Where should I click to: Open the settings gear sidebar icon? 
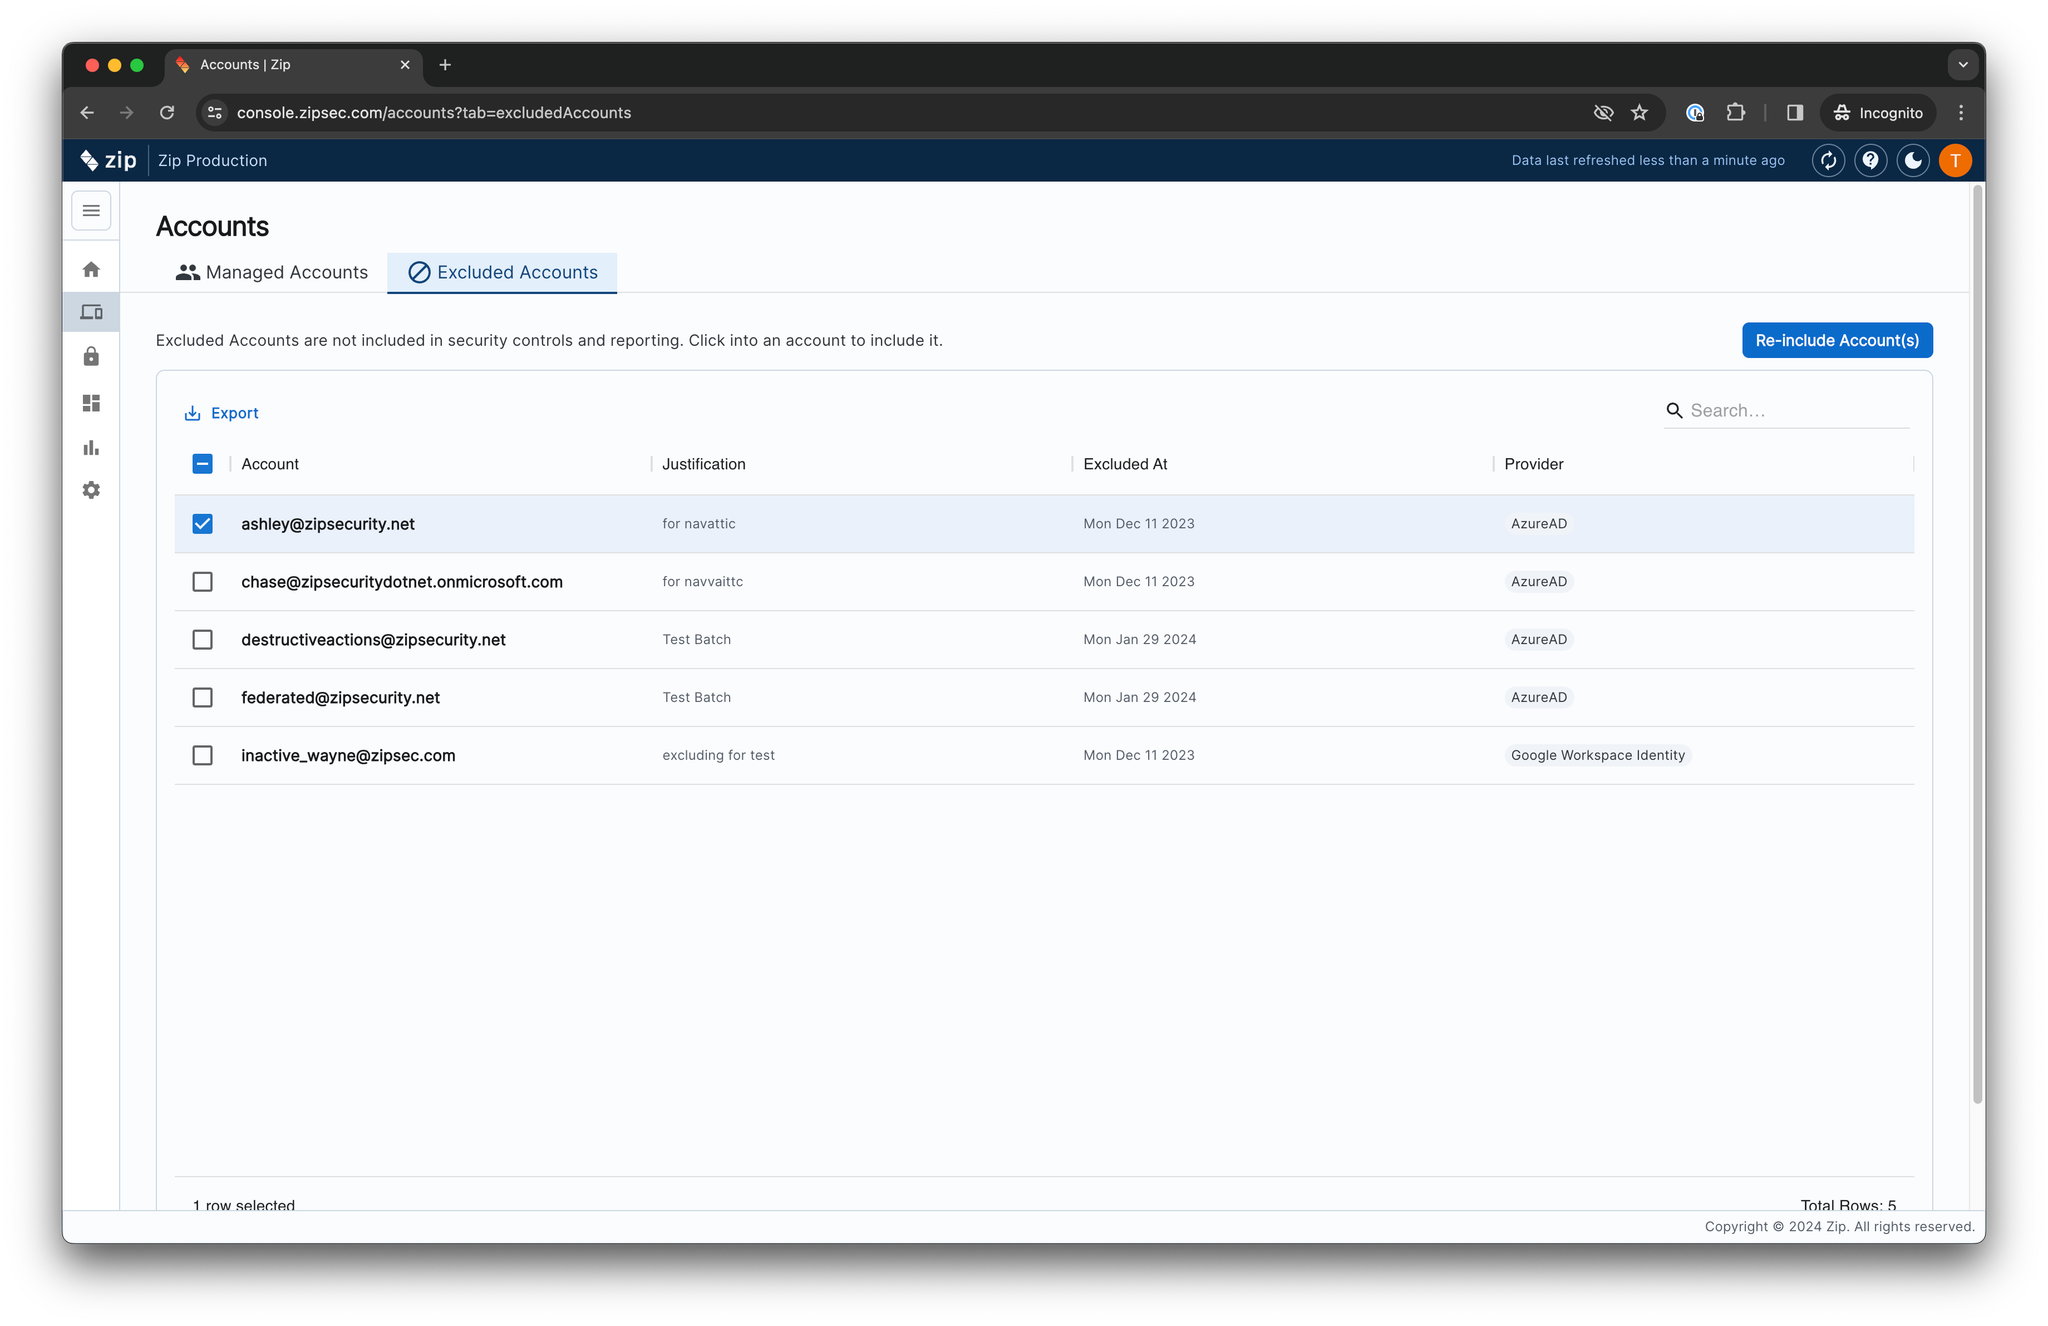pyautogui.click(x=91, y=490)
